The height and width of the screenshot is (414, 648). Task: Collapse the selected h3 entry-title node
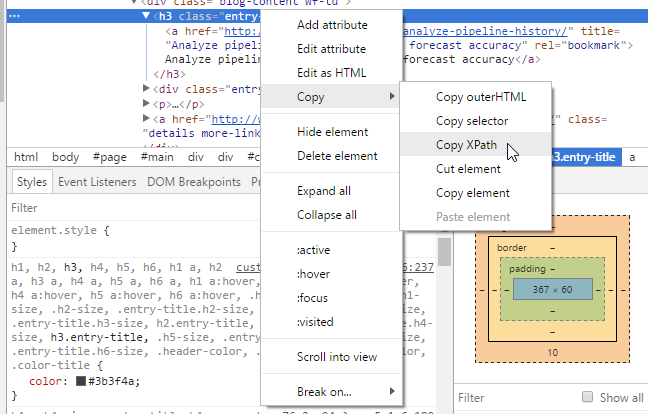[146, 16]
